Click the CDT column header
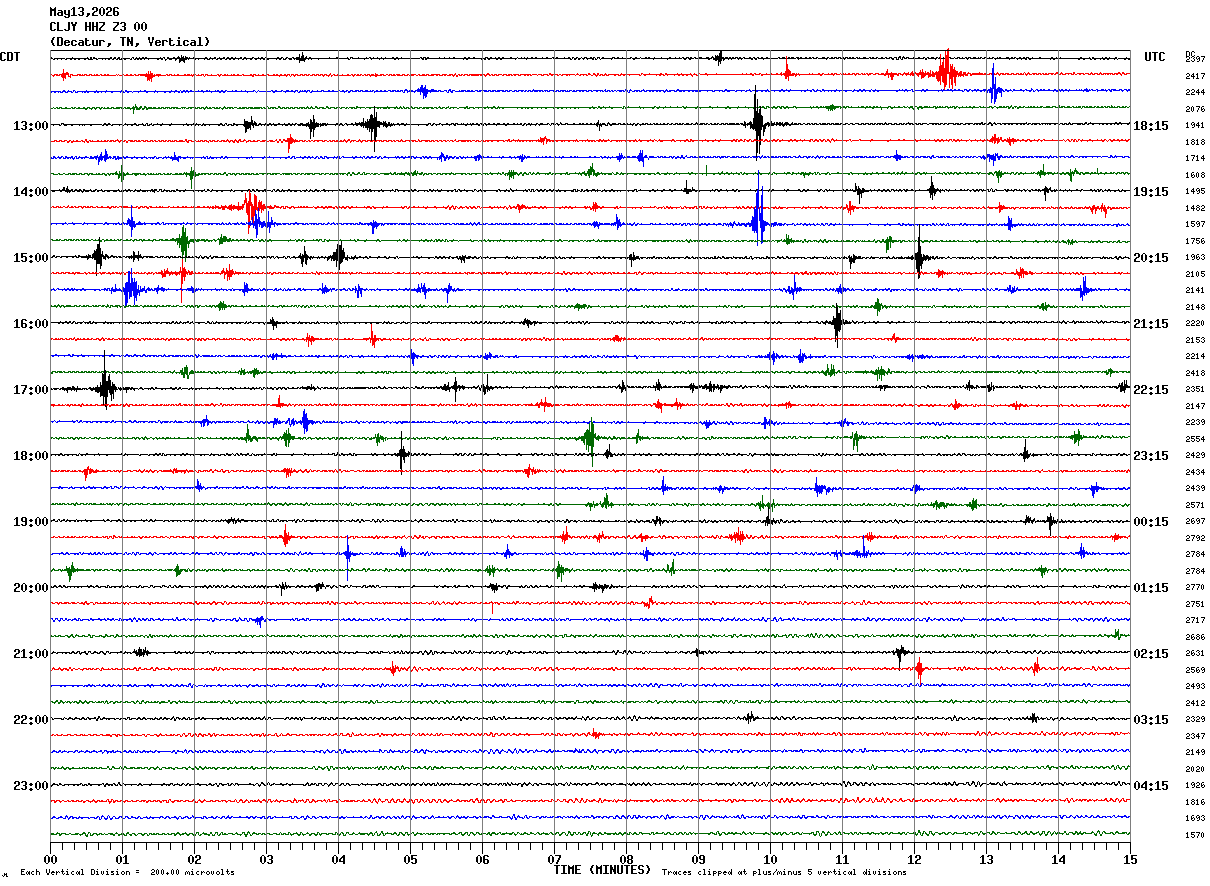The height and width of the screenshot is (886, 1210). tap(10, 57)
